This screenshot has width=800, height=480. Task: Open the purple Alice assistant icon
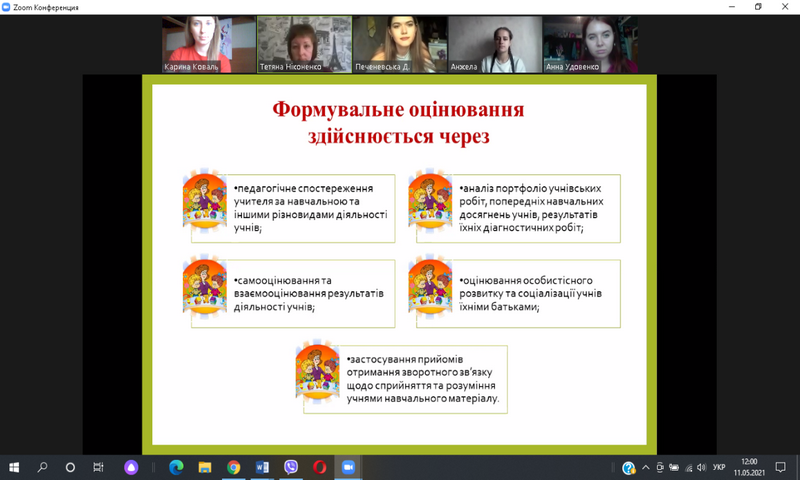click(131, 467)
